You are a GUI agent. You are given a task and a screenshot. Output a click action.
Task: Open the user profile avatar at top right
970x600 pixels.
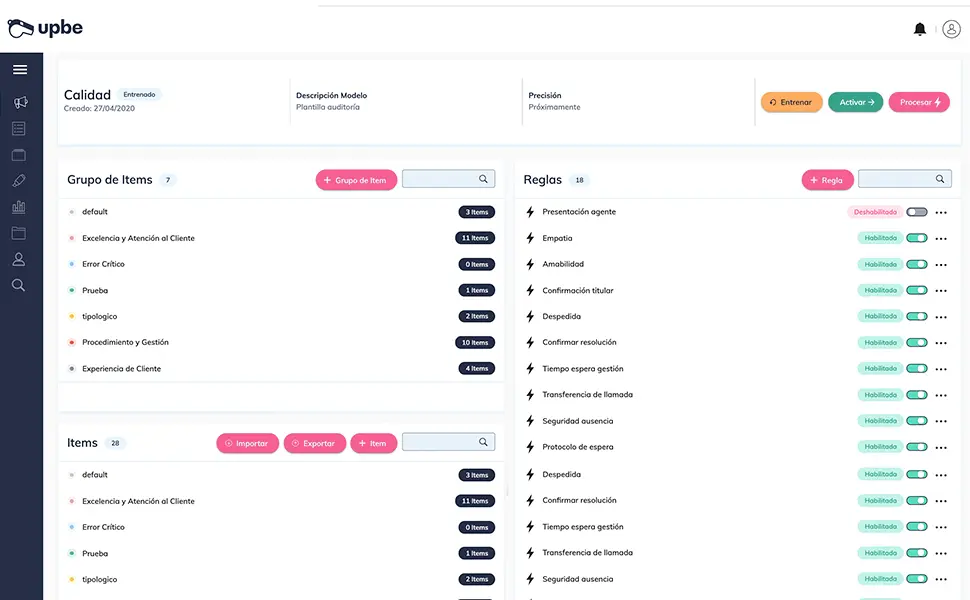[951, 29]
